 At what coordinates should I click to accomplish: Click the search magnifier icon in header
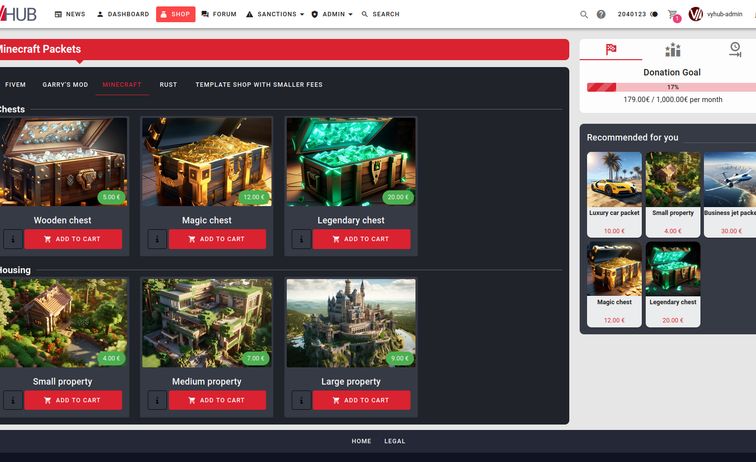(x=584, y=14)
